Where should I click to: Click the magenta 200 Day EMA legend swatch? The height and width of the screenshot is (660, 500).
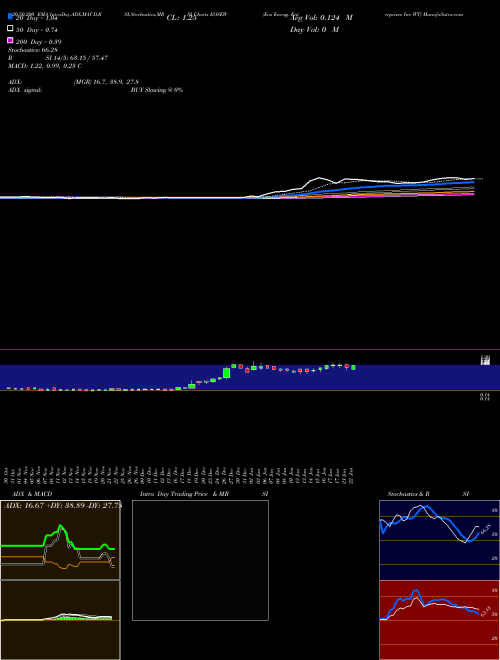click(x=10, y=40)
